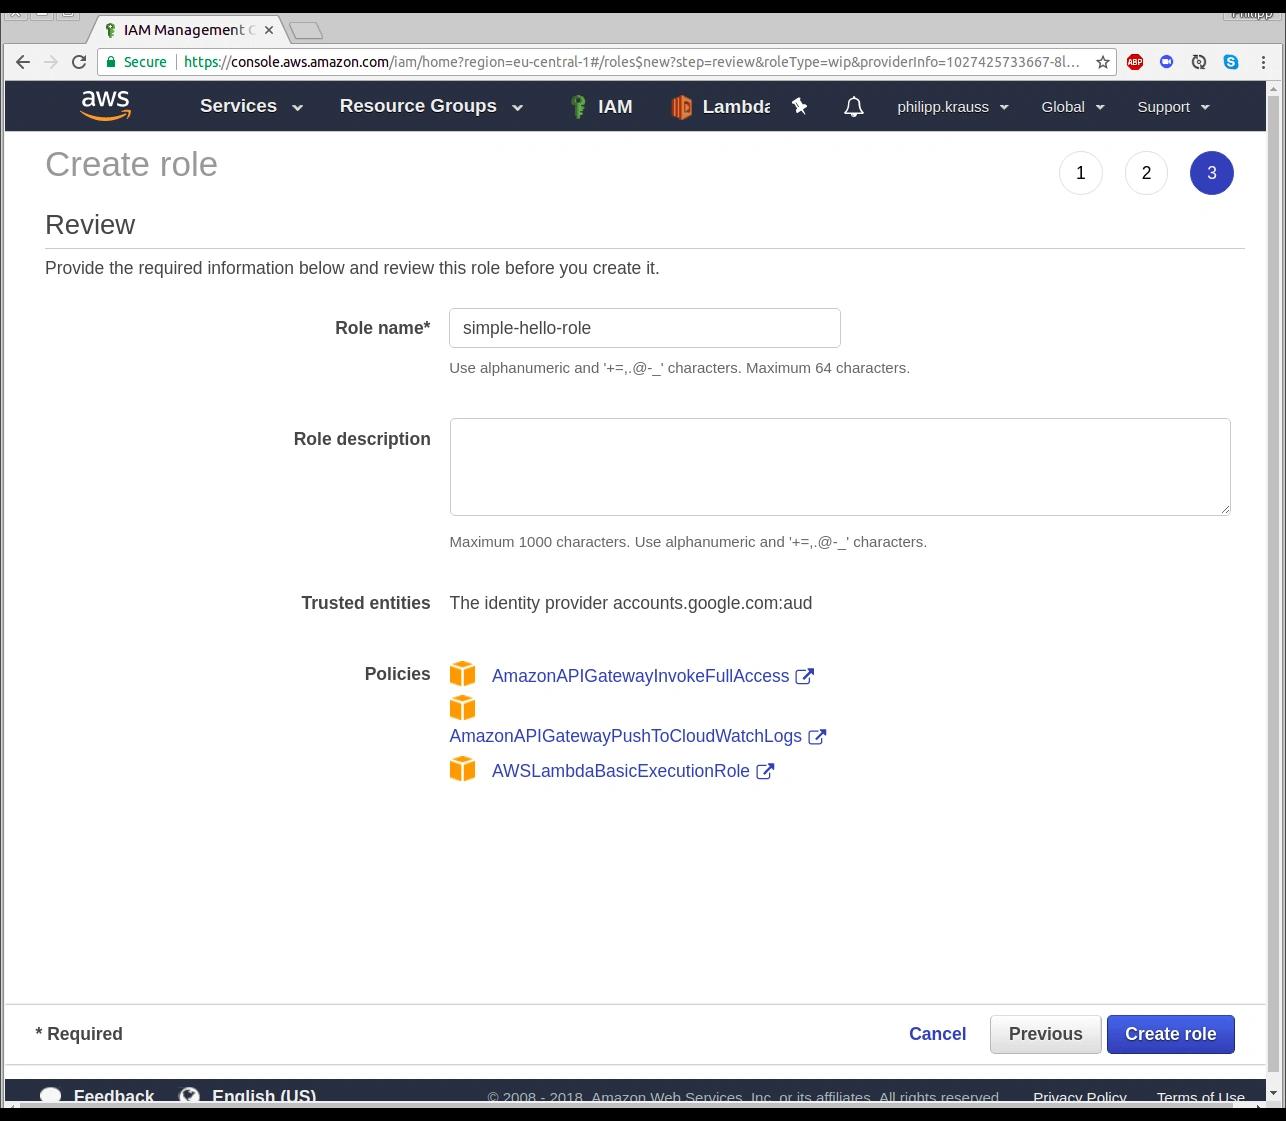Click into the Role name field
The height and width of the screenshot is (1121, 1286).
[x=645, y=328]
